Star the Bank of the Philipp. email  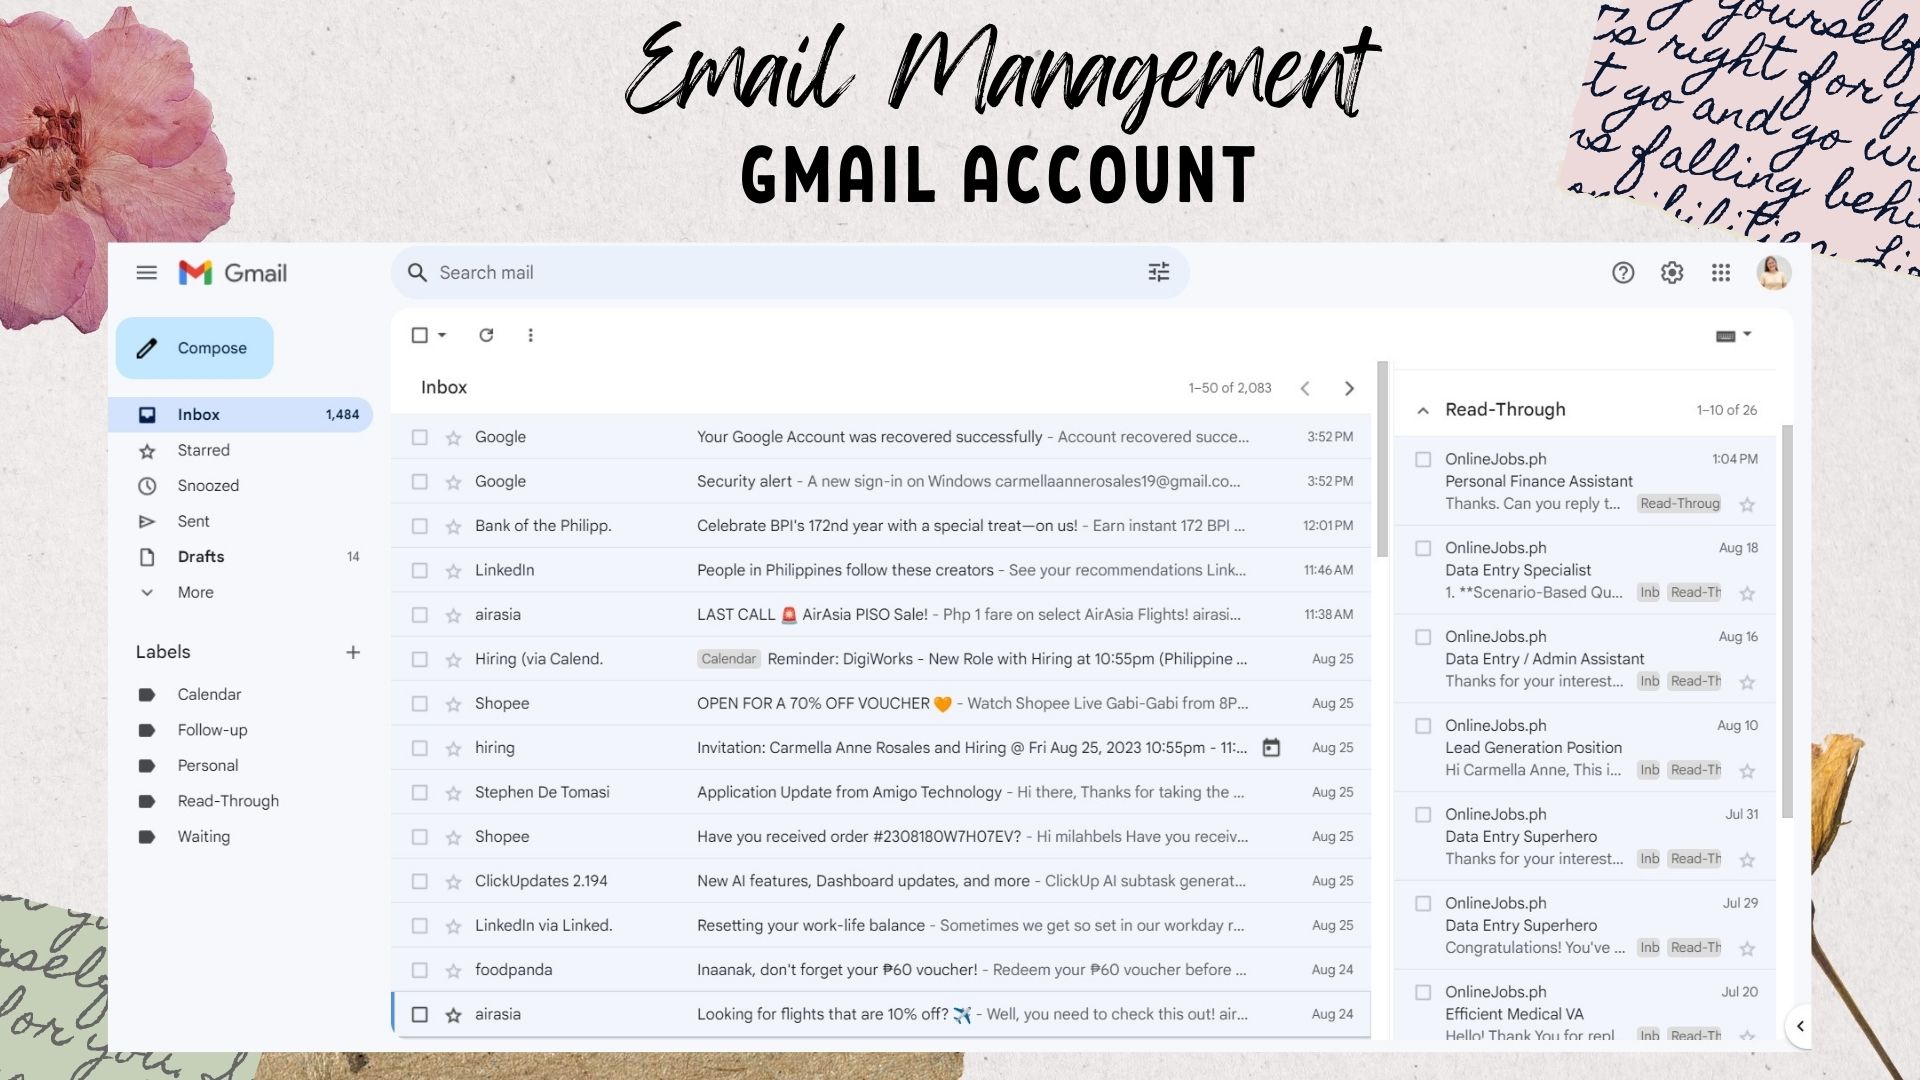coord(453,526)
